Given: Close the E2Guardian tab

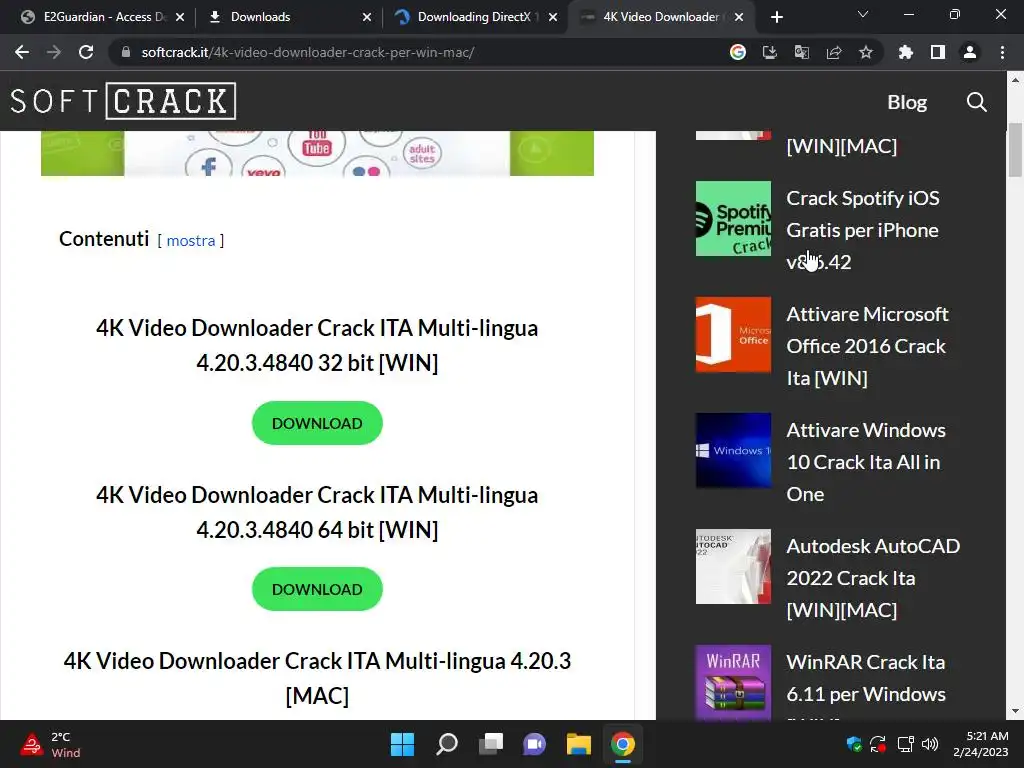Looking at the screenshot, I should (x=180, y=17).
